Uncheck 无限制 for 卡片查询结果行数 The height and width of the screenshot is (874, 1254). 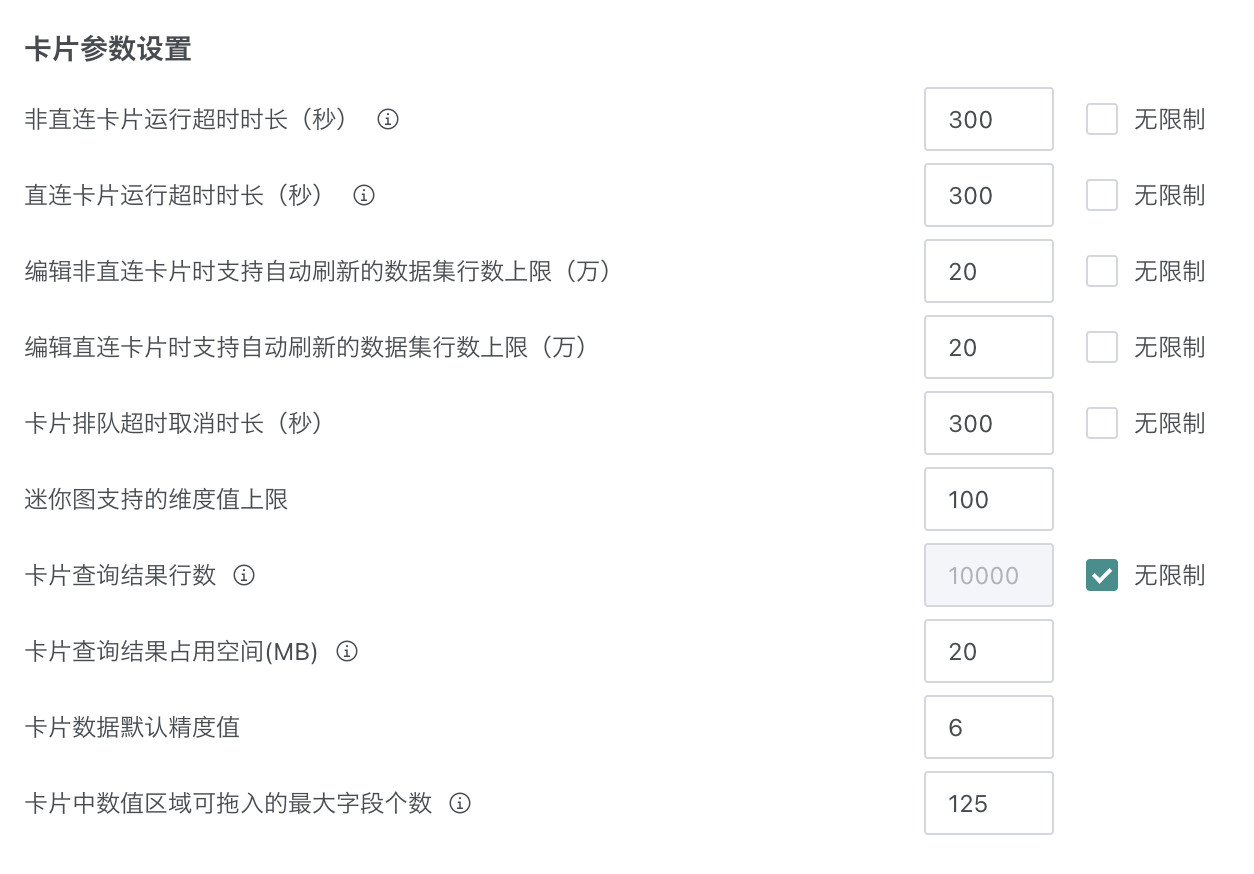pyautogui.click(x=1101, y=576)
